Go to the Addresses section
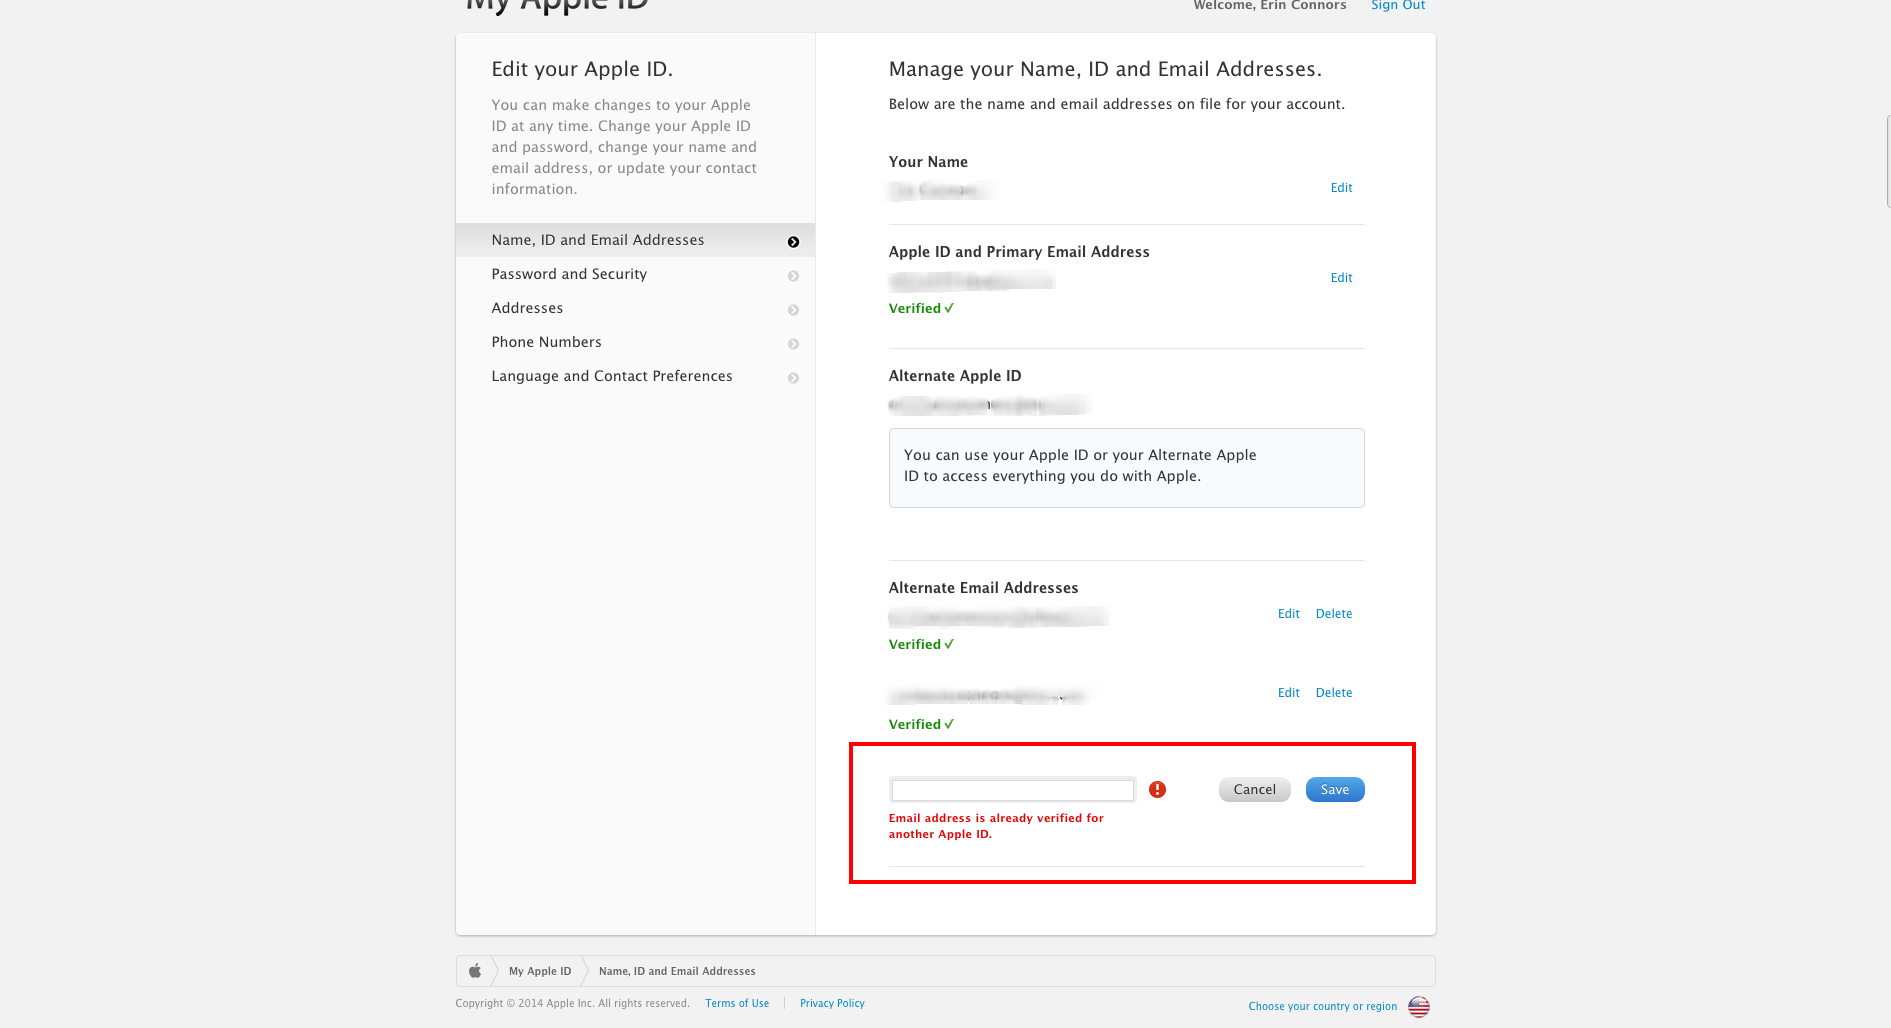 click(635, 308)
